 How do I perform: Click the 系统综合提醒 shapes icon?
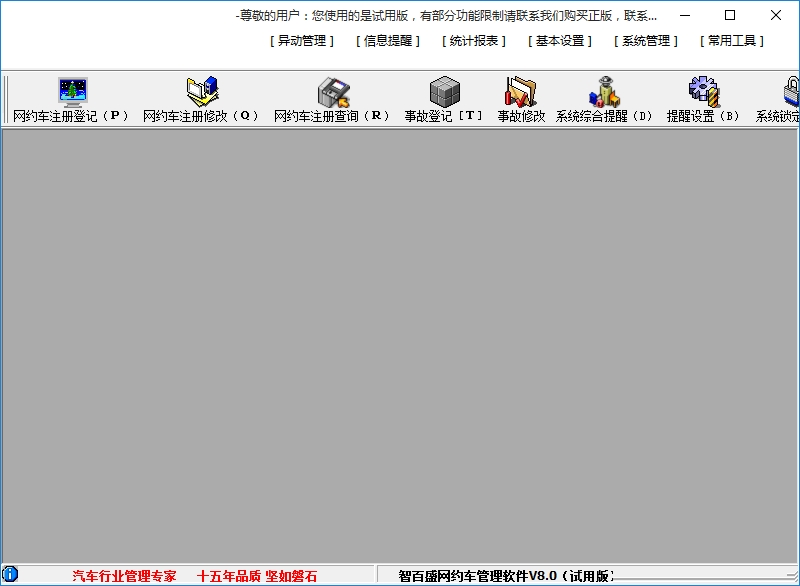(x=604, y=92)
